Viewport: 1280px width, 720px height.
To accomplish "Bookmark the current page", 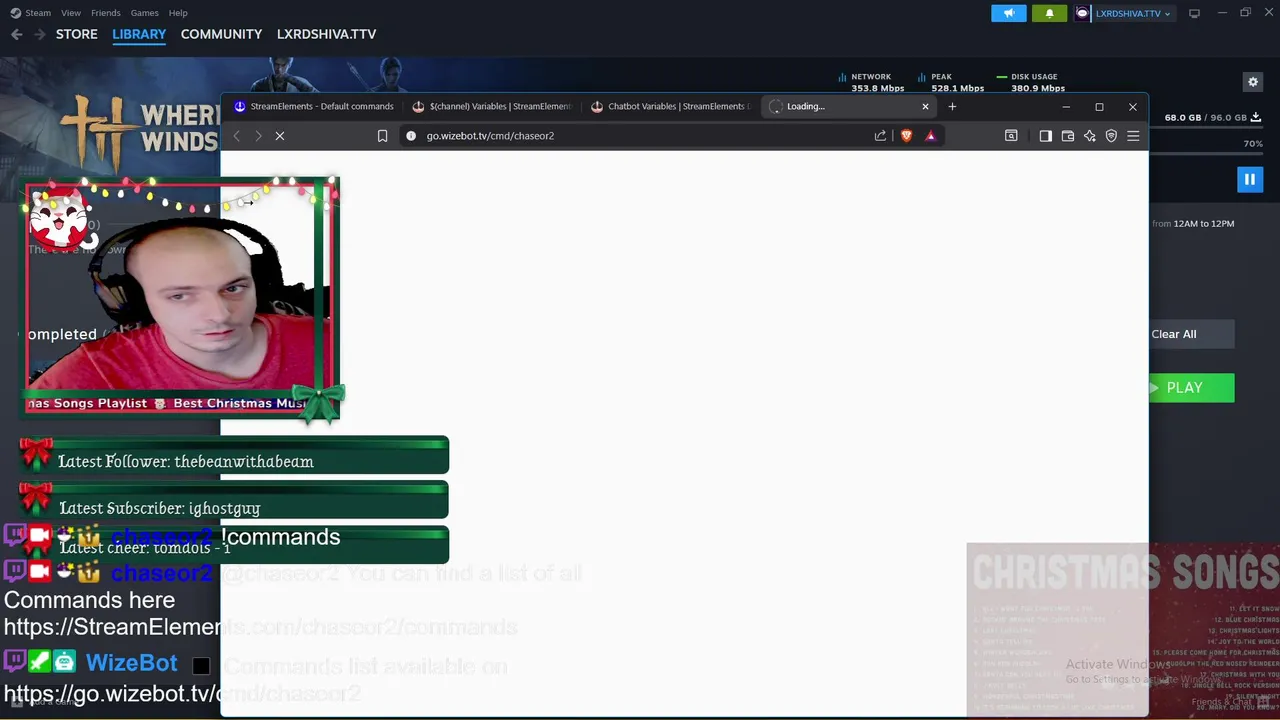I will tap(382, 136).
